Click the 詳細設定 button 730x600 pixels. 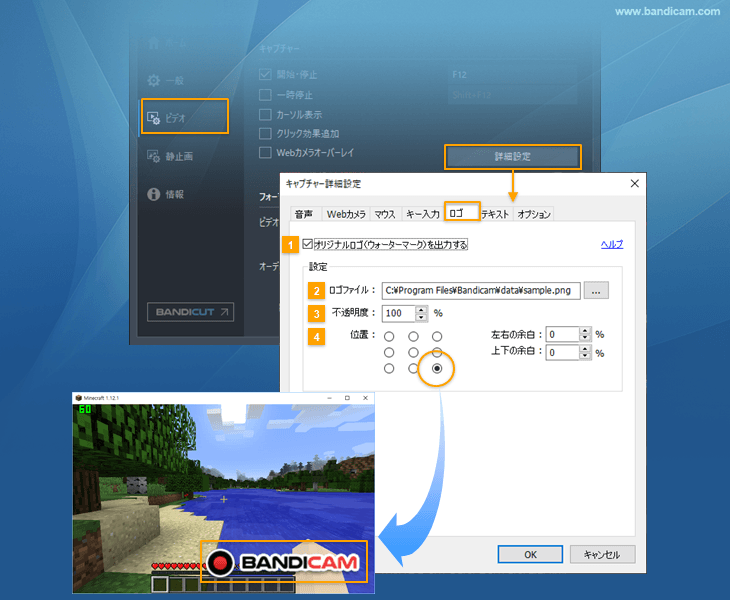pos(513,156)
